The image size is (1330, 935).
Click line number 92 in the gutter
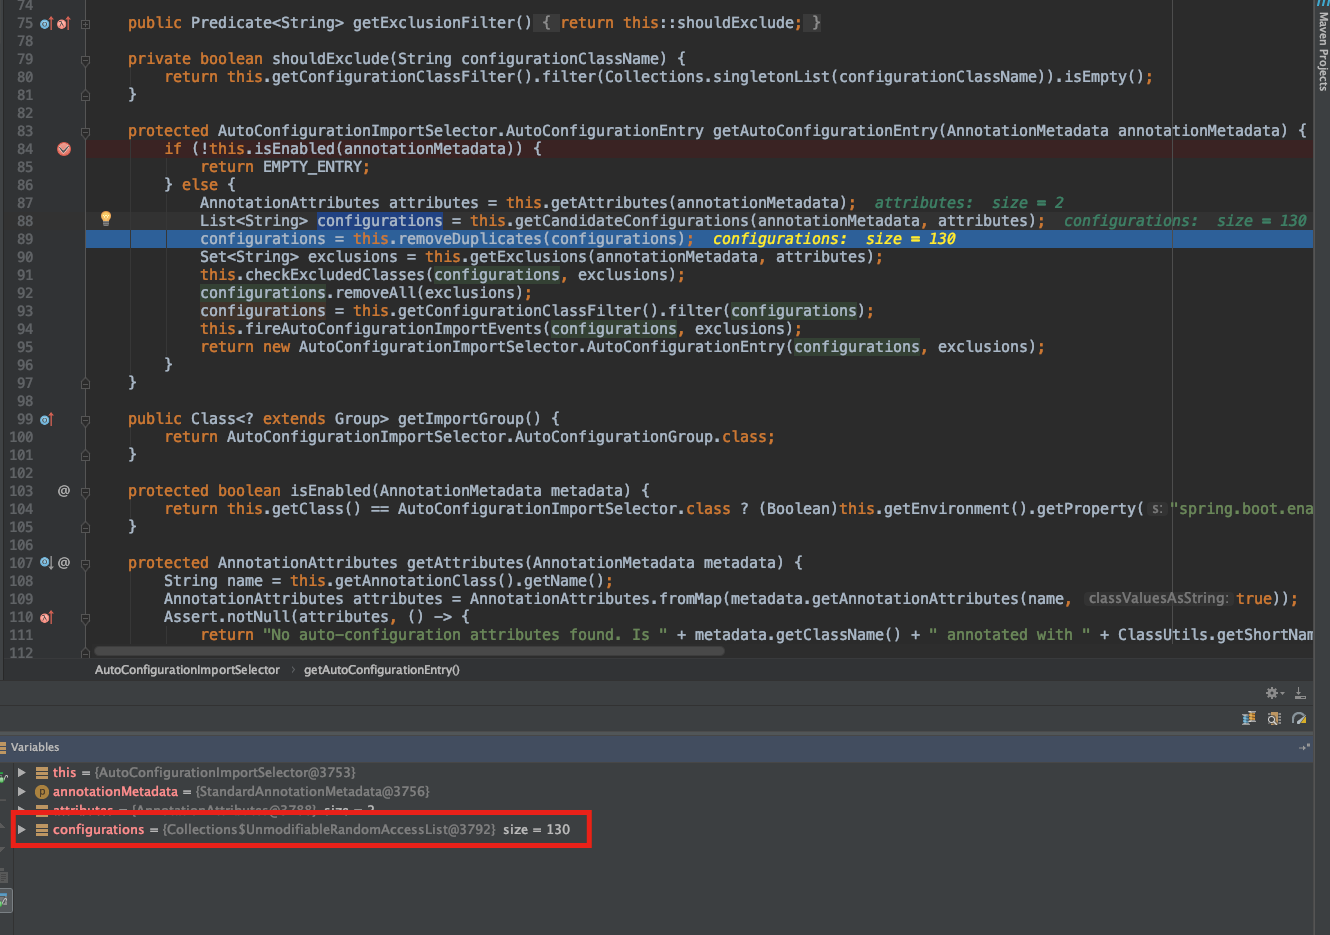pyautogui.click(x=24, y=293)
